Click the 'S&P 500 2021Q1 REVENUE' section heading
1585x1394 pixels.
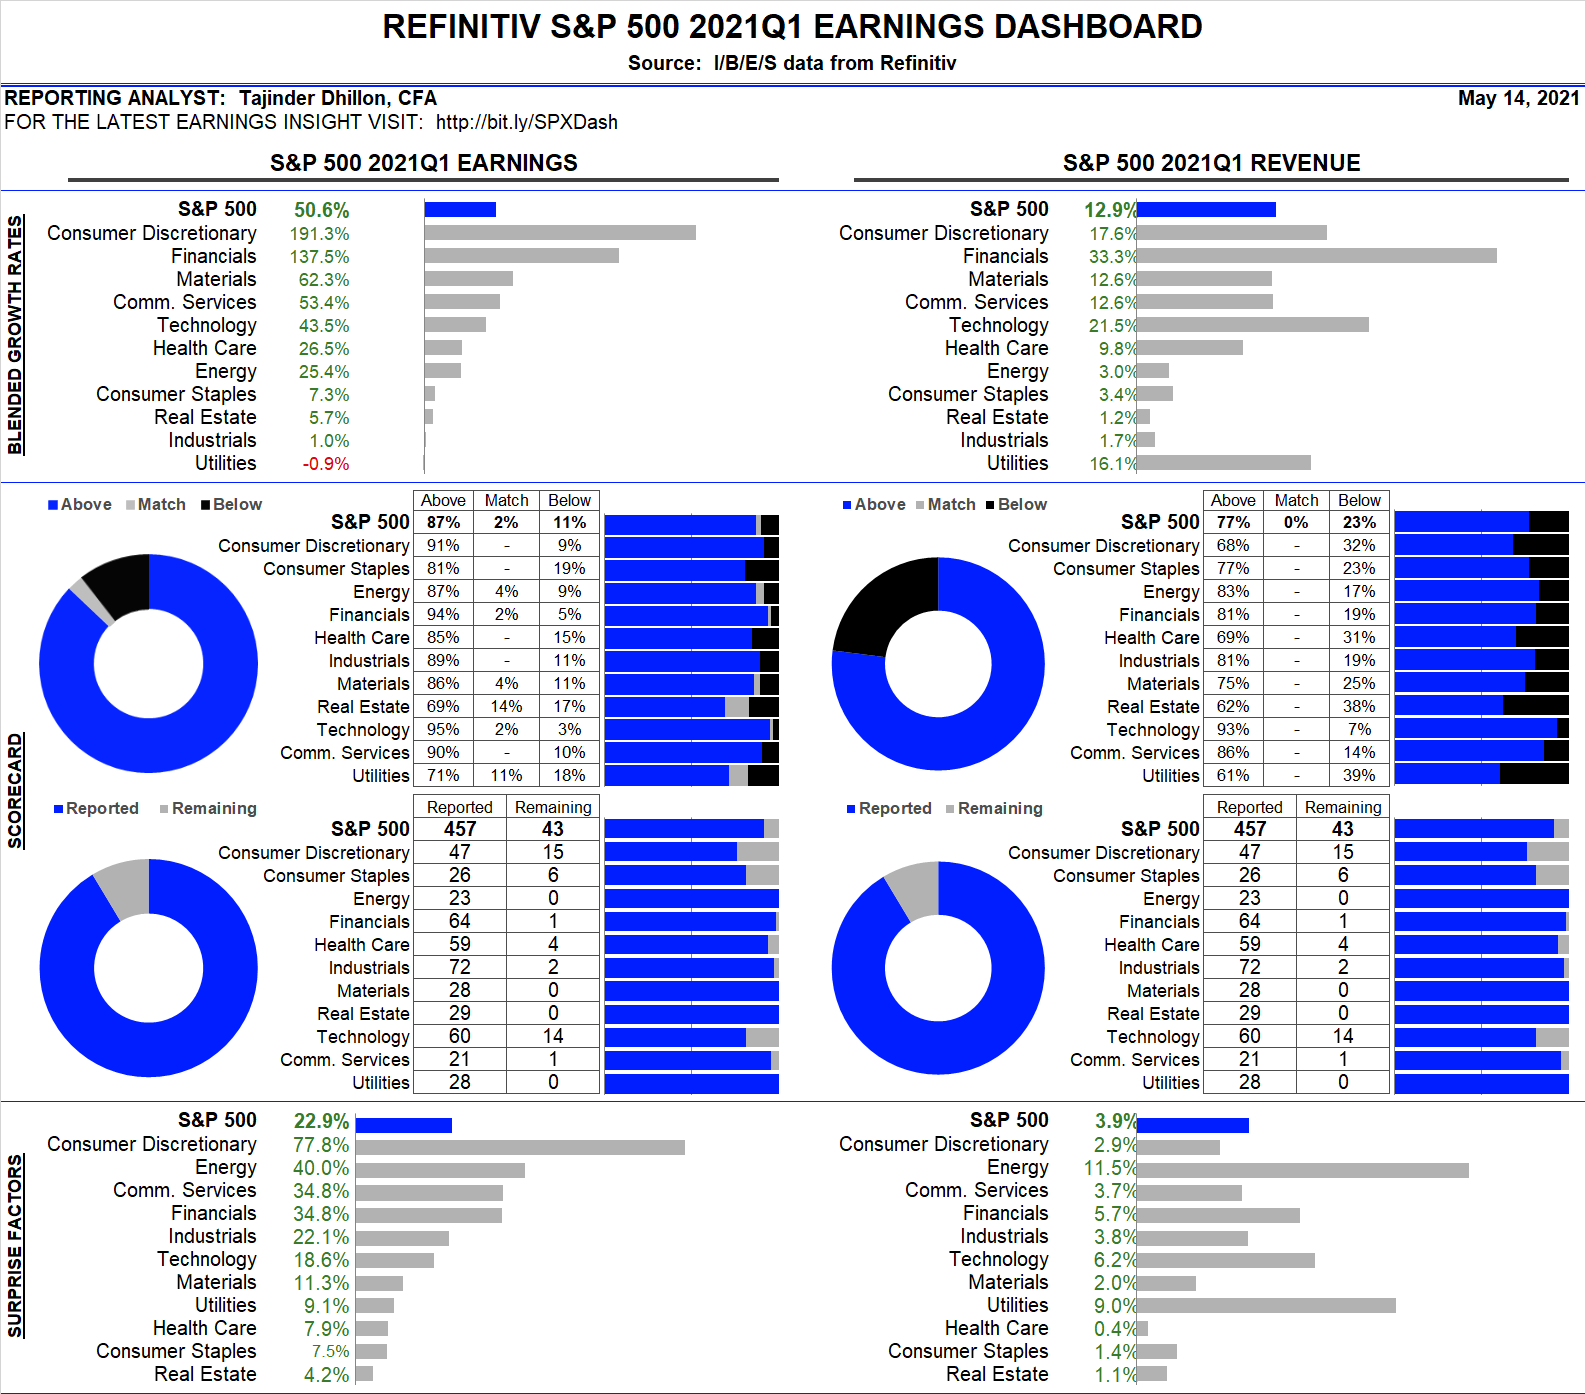pos(1212,163)
